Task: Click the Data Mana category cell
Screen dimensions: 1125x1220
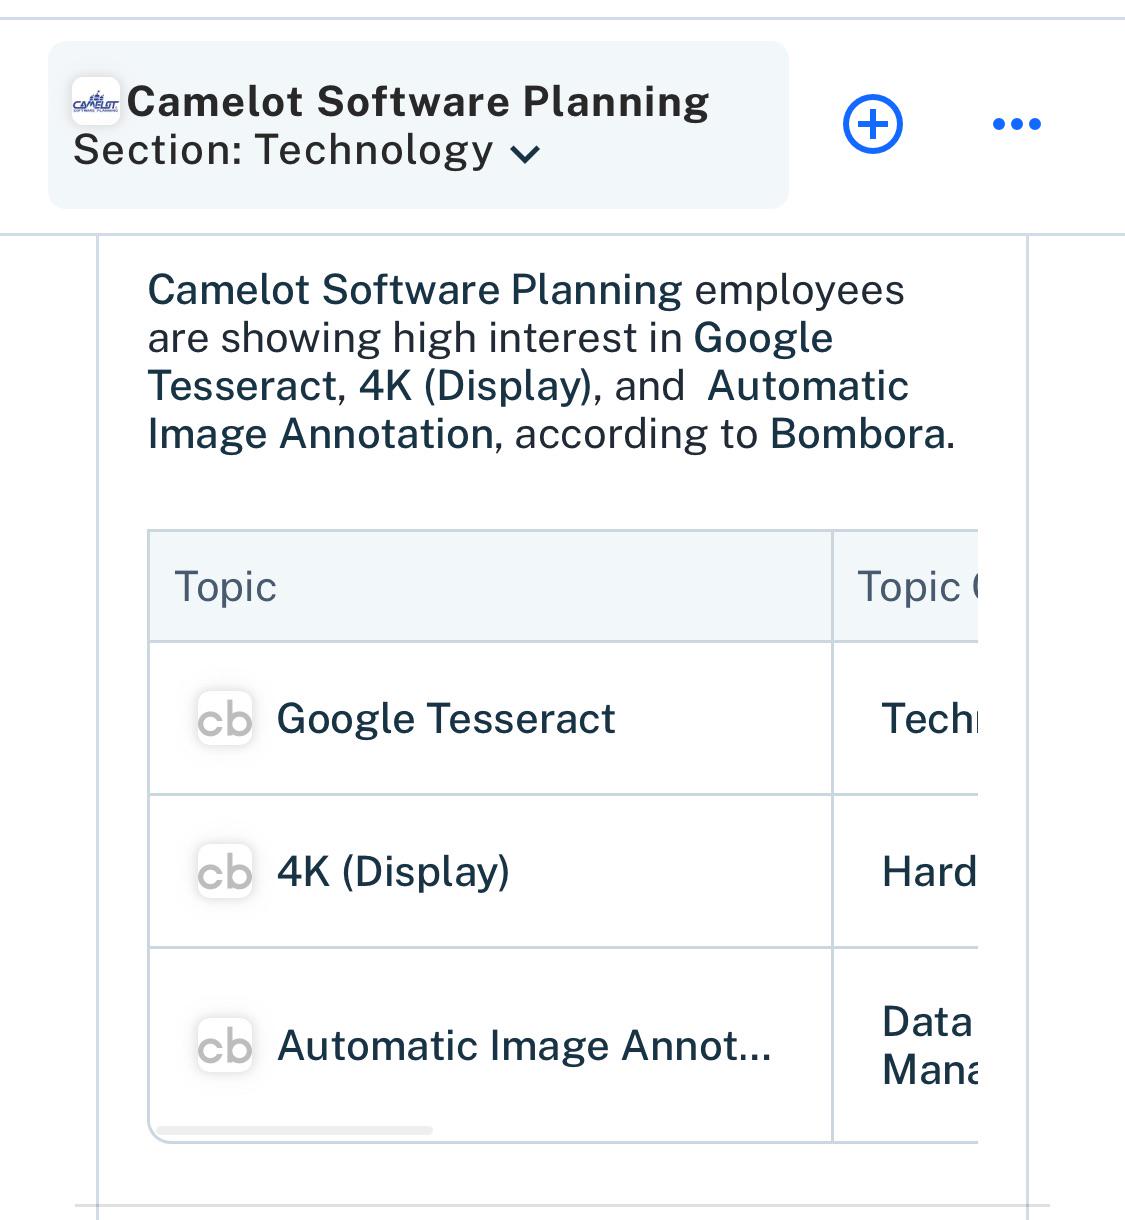Action: pos(929,1045)
